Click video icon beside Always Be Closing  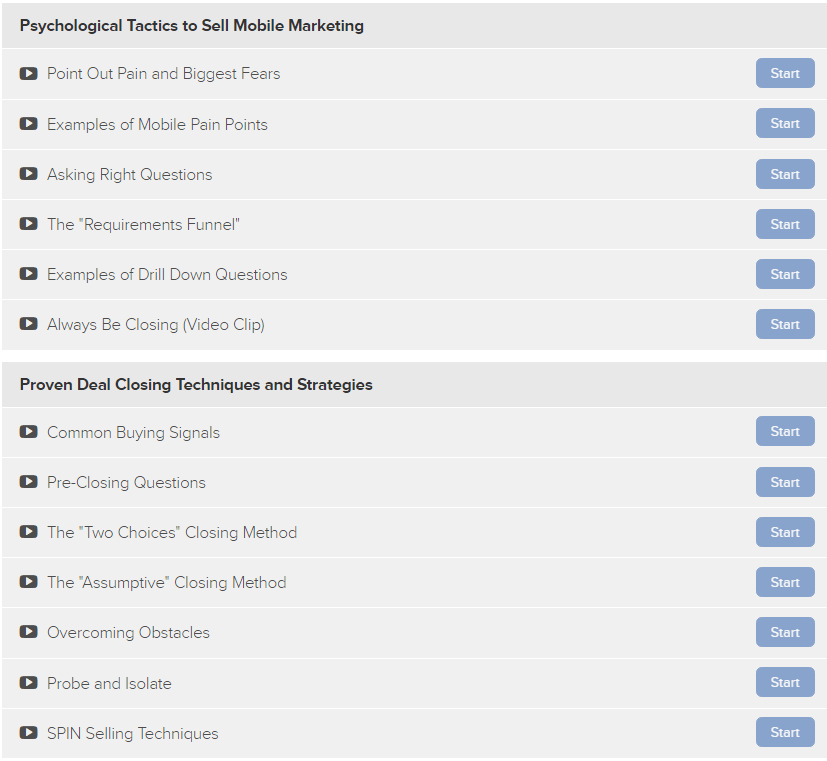[28, 323]
